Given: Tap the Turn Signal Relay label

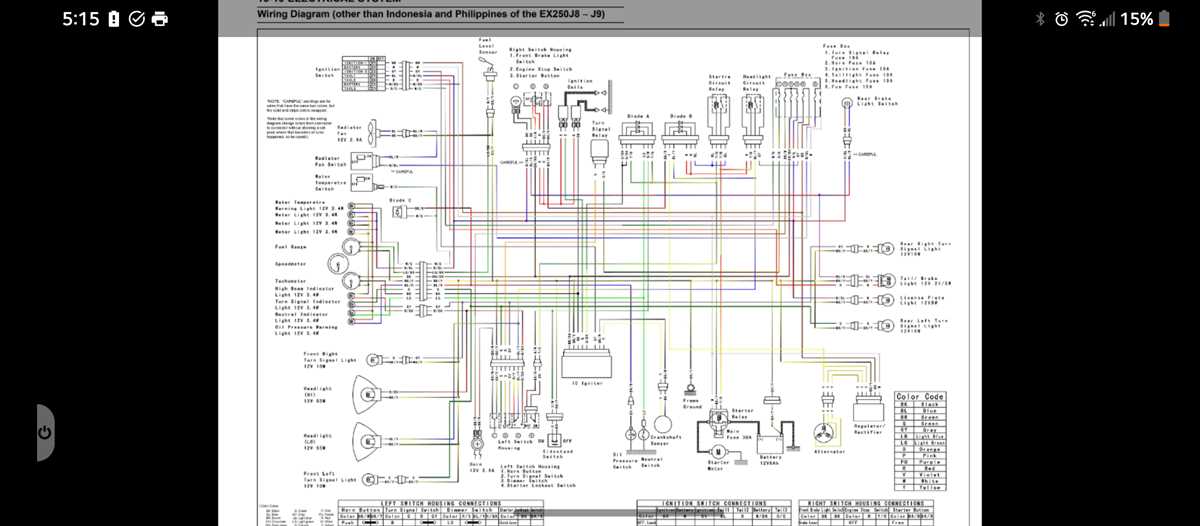Looking at the screenshot, I should 602,128.
